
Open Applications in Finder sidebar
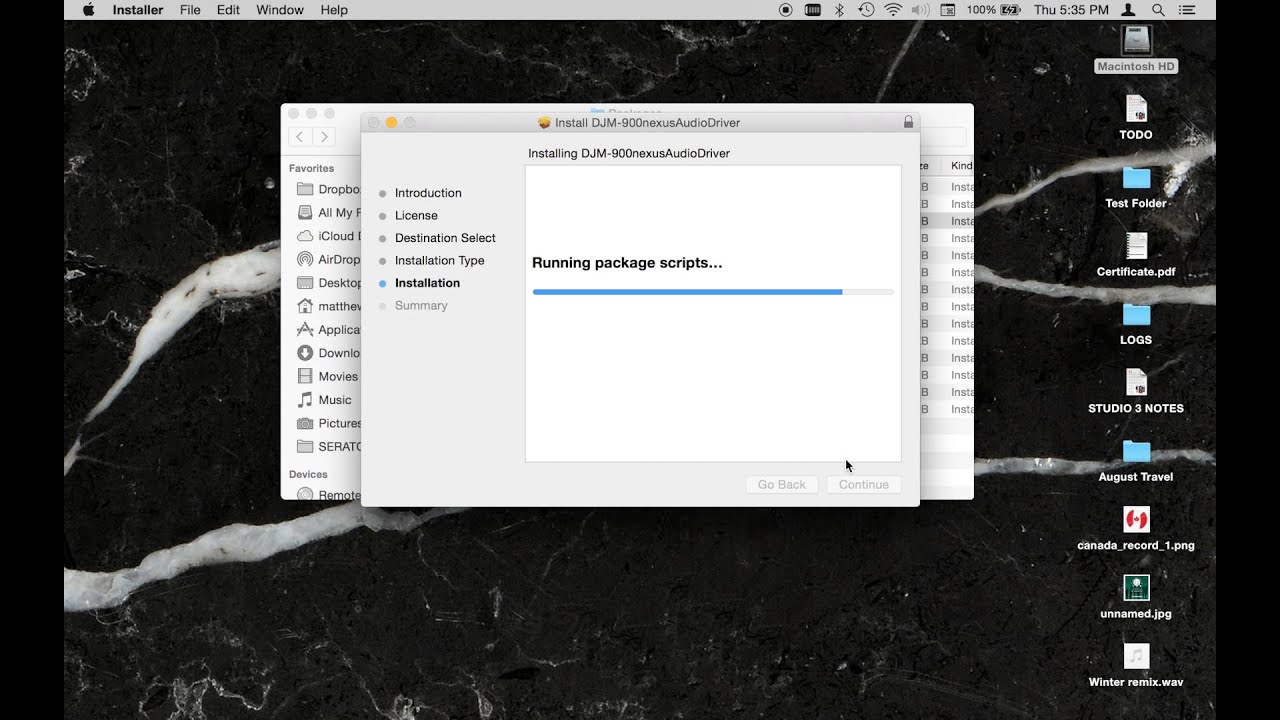(x=328, y=329)
